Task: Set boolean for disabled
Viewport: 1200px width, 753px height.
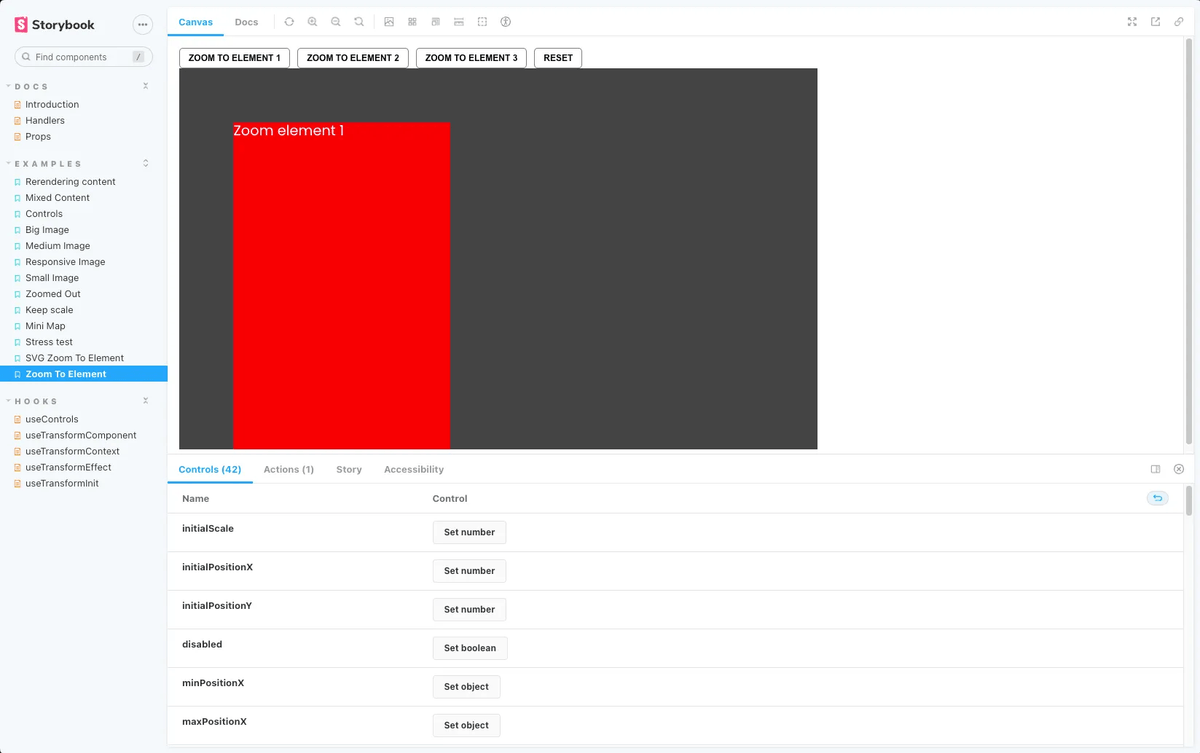Action: click(470, 648)
